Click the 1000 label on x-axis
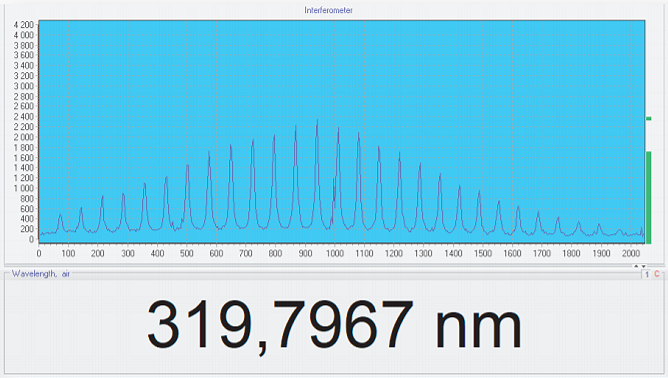The height and width of the screenshot is (378, 668). point(335,253)
